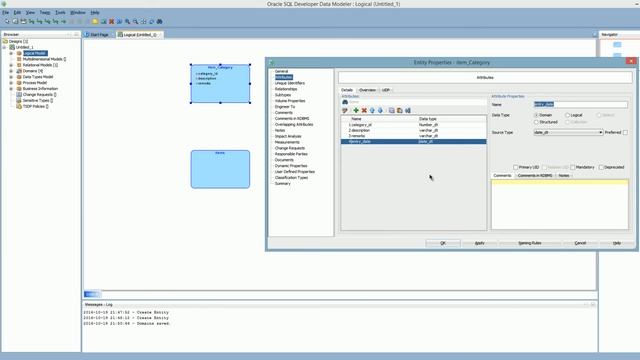This screenshot has width=640, height=360.
Task: Open the File menu
Action: pos(5,13)
